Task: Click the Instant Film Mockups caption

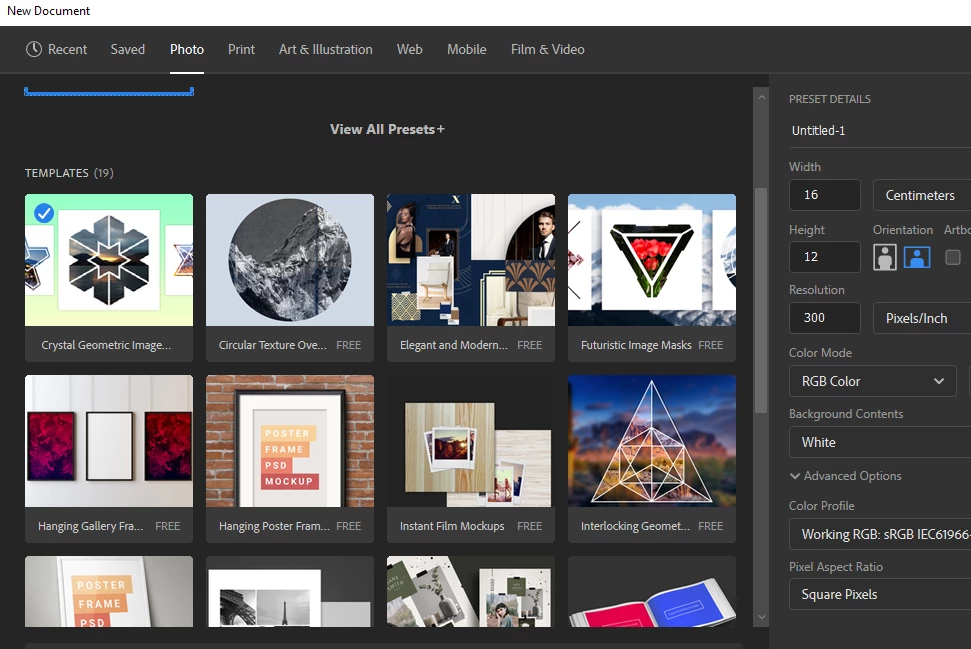Action: click(452, 526)
